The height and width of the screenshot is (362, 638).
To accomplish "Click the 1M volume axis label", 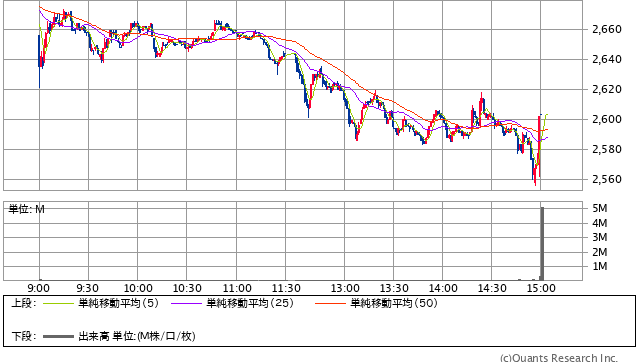I will click(x=600, y=266).
